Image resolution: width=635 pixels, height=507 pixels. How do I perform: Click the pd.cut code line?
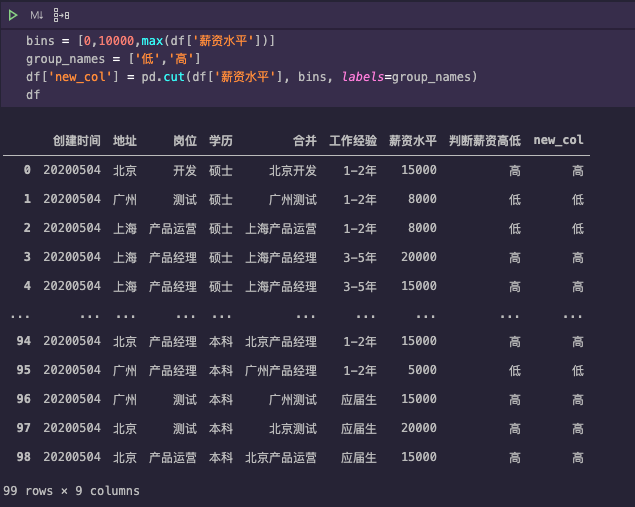pyautogui.click(x=250, y=77)
